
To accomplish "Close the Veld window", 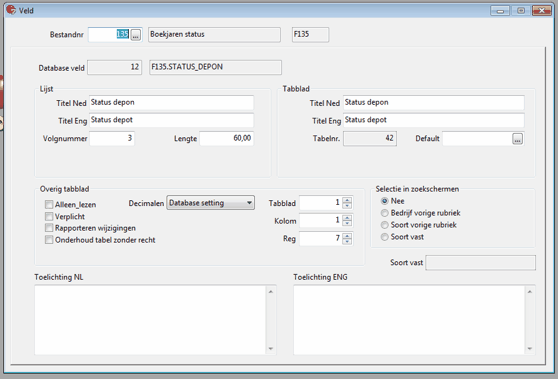I will coord(542,11).
